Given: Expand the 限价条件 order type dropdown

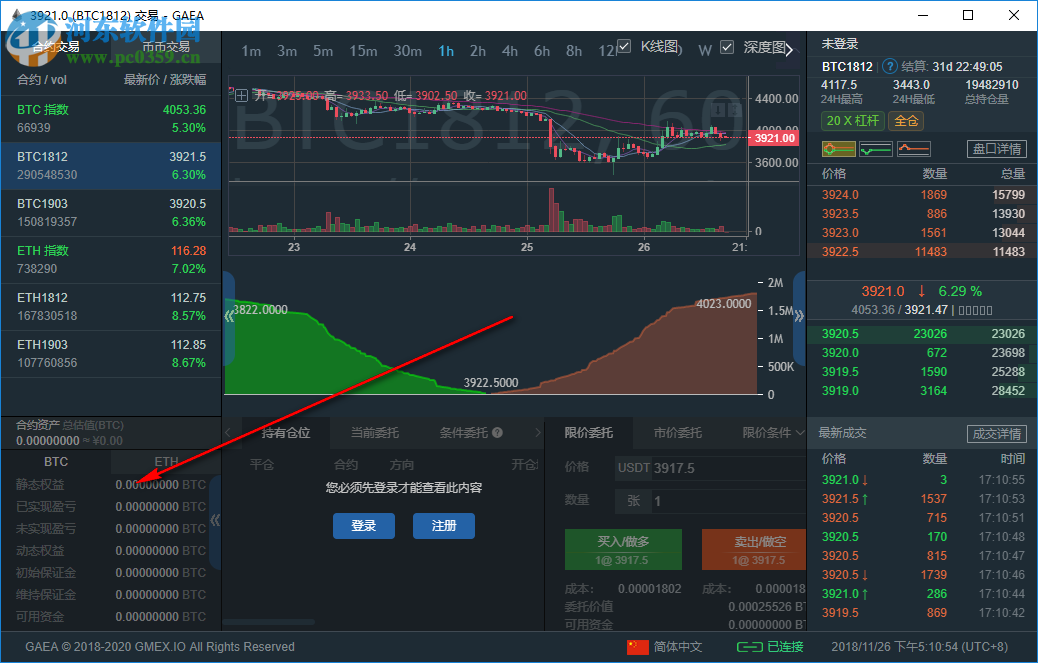Looking at the screenshot, I should 773,433.
